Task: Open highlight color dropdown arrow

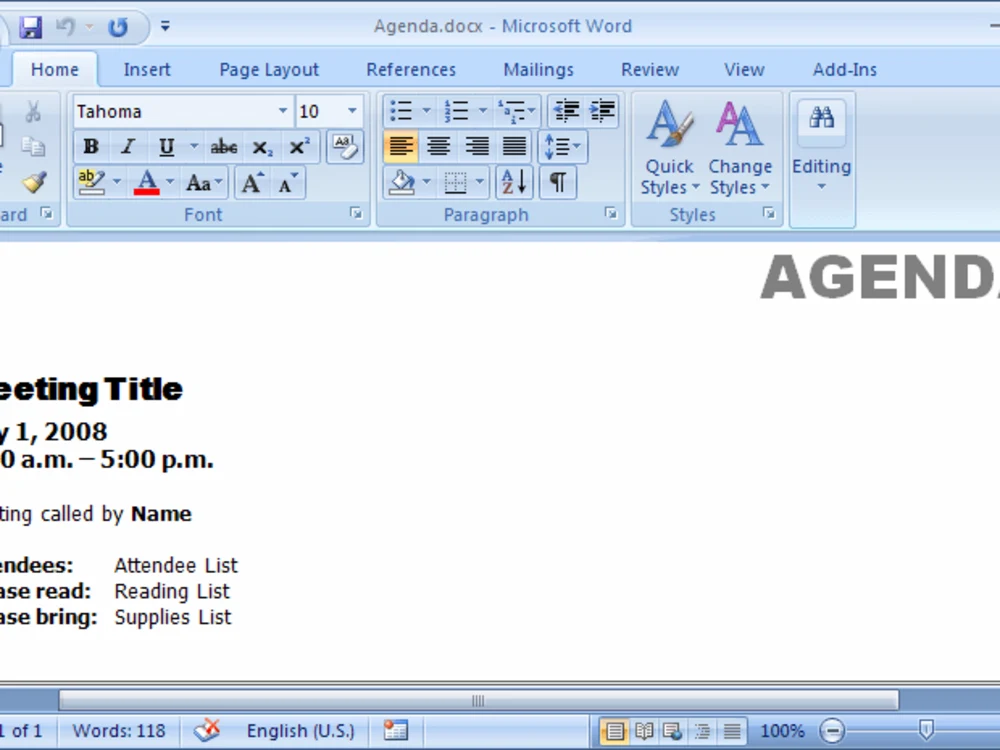Action: pos(117,182)
